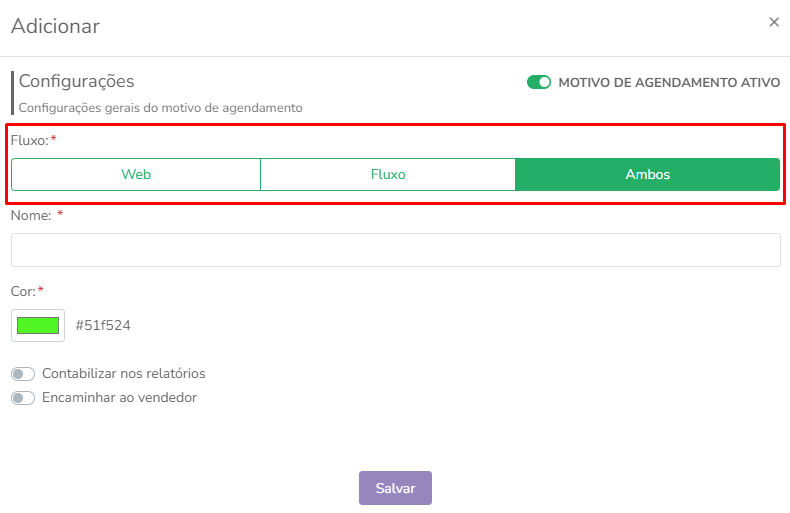Open the green color swatch picker
This screenshot has height=513, width=790.
pos(38,326)
